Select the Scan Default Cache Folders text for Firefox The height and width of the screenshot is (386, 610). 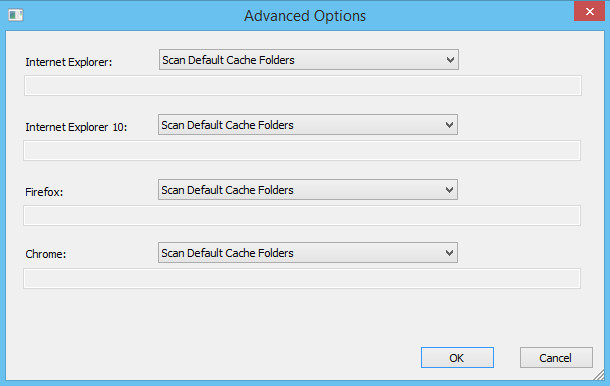[227, 190]
